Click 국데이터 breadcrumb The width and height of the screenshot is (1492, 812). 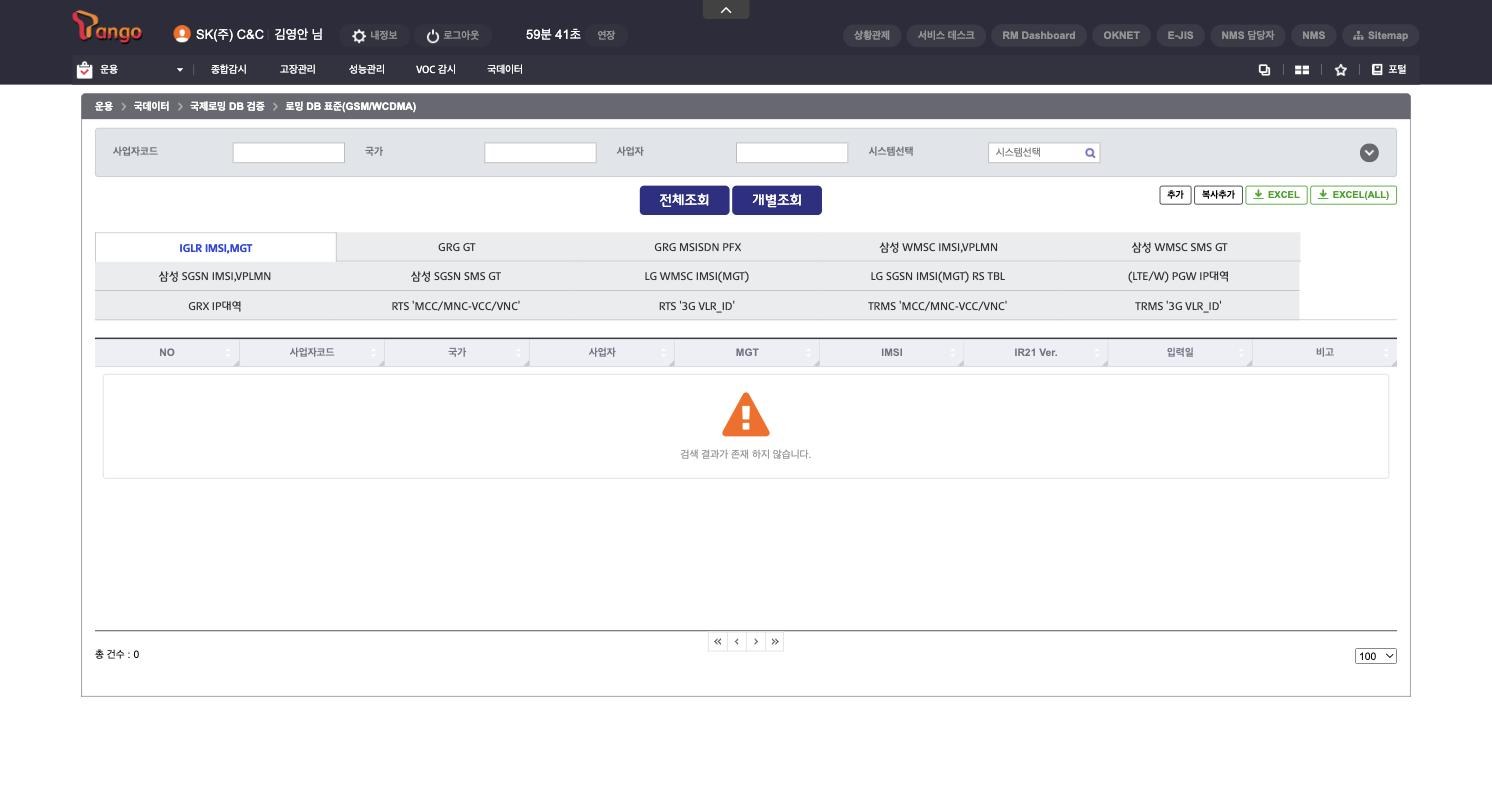click(151, 106)
